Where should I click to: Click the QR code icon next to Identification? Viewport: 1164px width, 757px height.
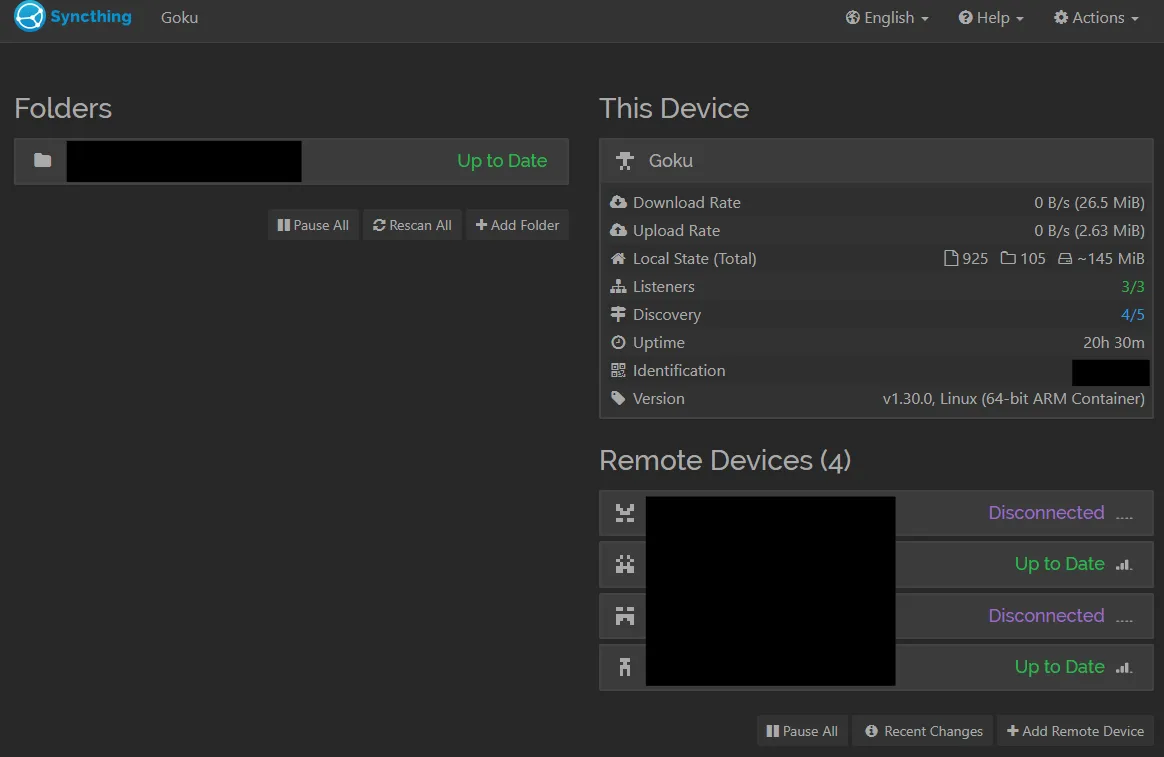[618, 370]
